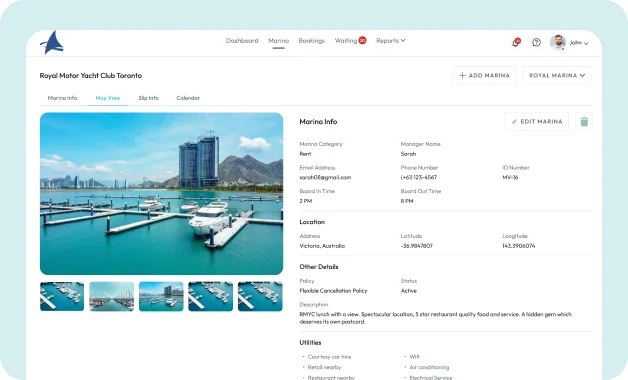Click the email sarah08@gmail.com
Image resolution: width=628 pixels, height=380 pixels.
tap(325, 177)
